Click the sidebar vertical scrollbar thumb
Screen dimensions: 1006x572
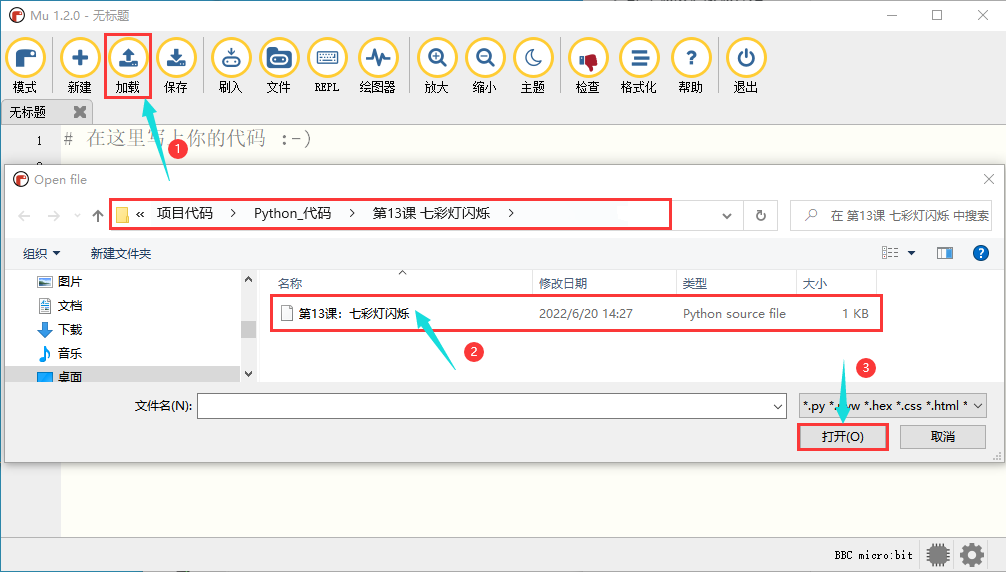(248, 329)
